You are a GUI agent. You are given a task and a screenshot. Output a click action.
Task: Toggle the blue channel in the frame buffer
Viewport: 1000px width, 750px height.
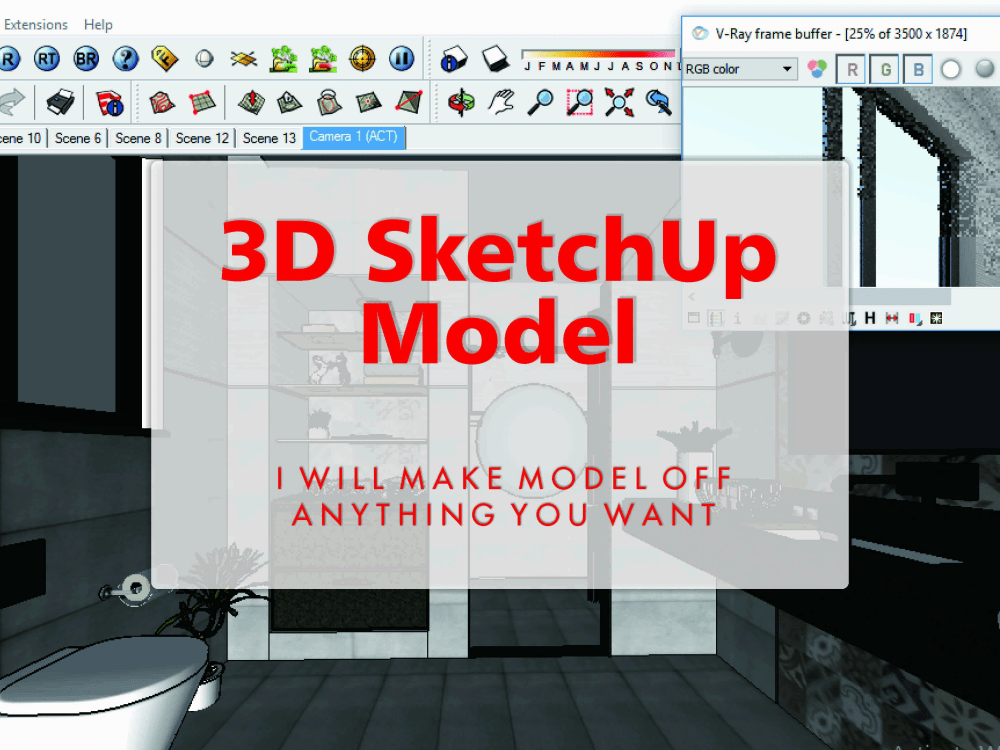point(917,68)
